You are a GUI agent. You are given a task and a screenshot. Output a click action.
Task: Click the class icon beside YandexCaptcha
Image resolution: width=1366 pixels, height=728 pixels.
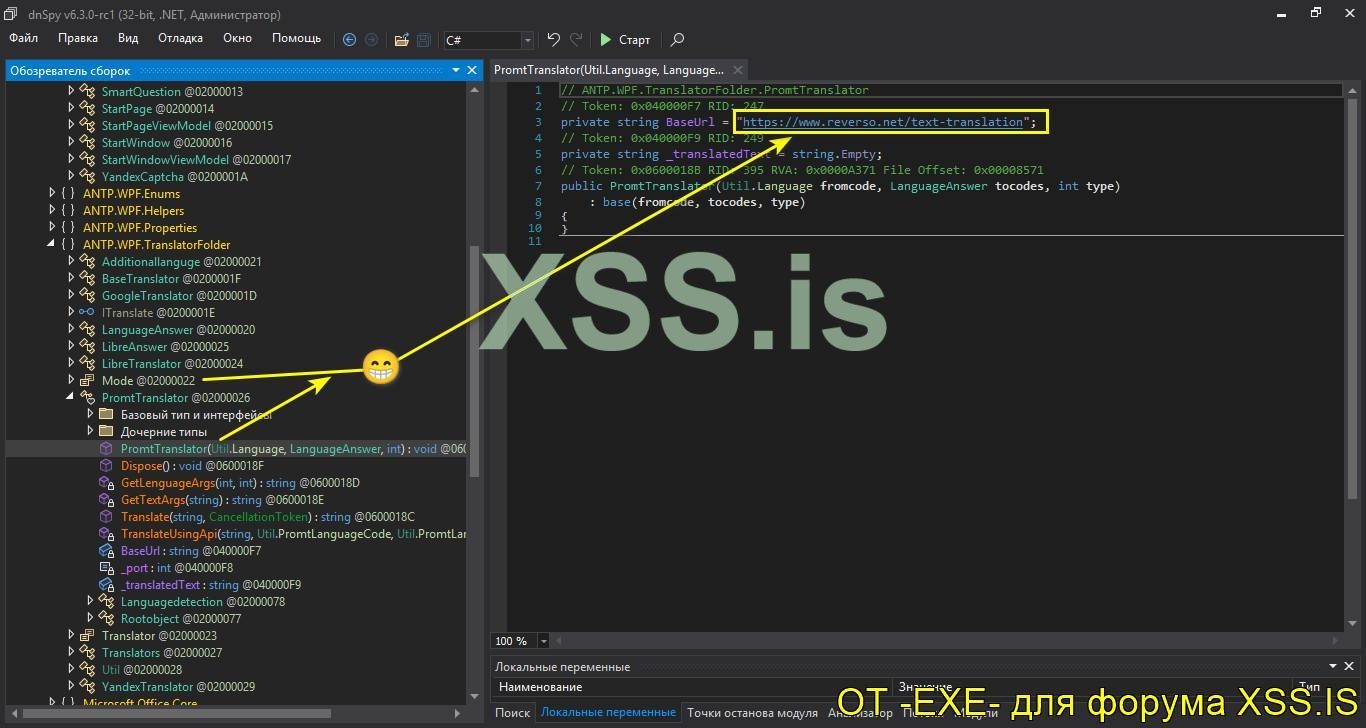point(87,177)
